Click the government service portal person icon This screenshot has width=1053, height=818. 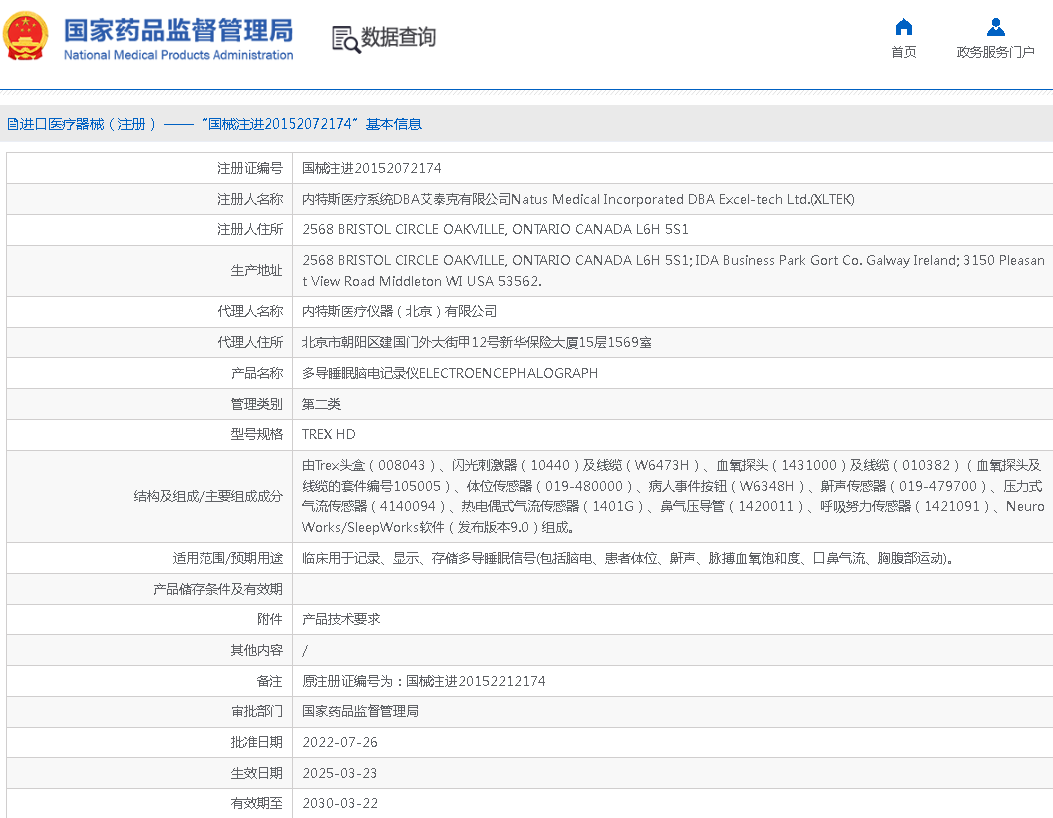[x=995, y=27]
